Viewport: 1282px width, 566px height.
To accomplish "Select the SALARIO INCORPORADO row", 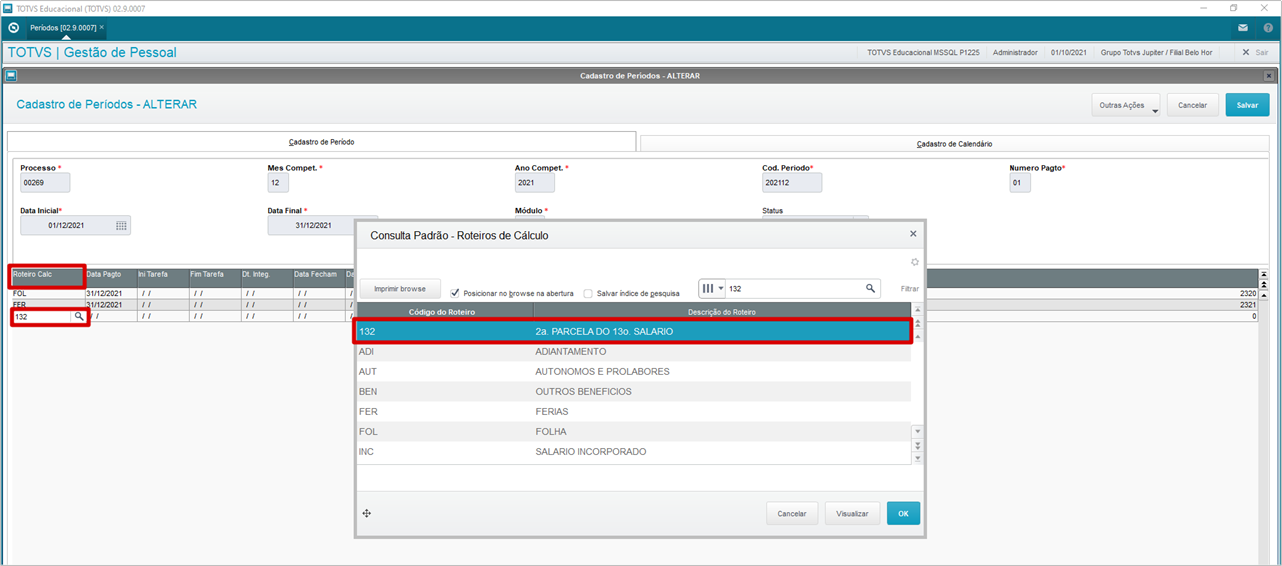I will [x=633, y=451].
